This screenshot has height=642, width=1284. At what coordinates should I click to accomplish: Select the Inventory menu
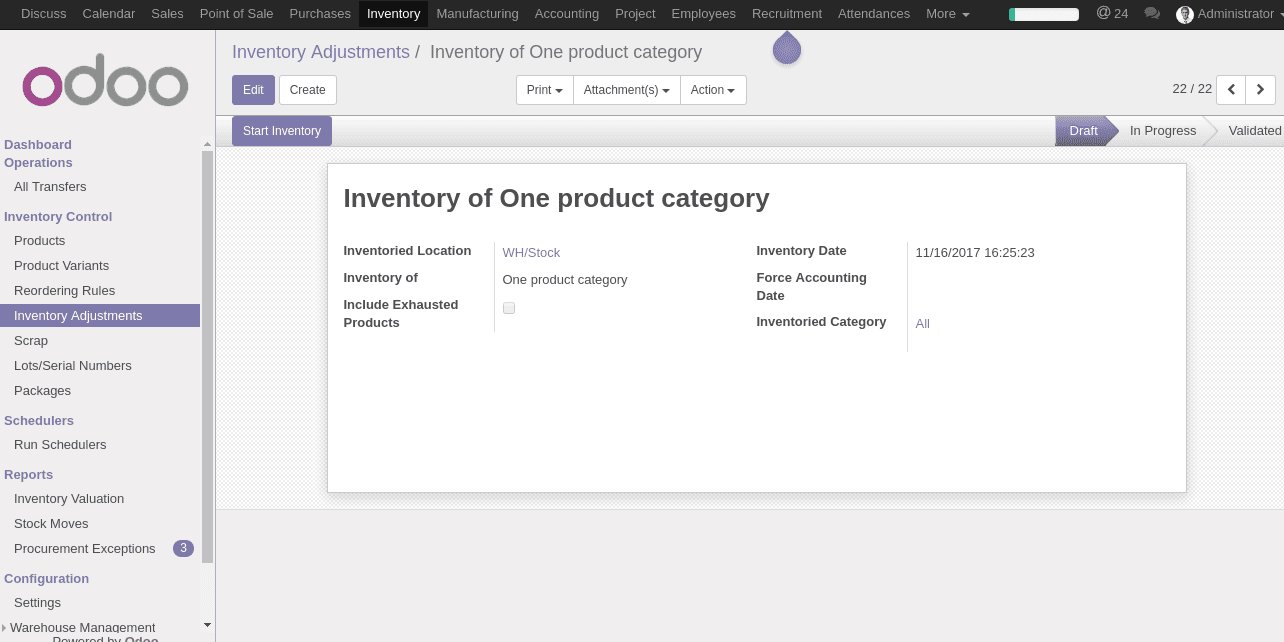pyautogui.click(x=393, y=14)
